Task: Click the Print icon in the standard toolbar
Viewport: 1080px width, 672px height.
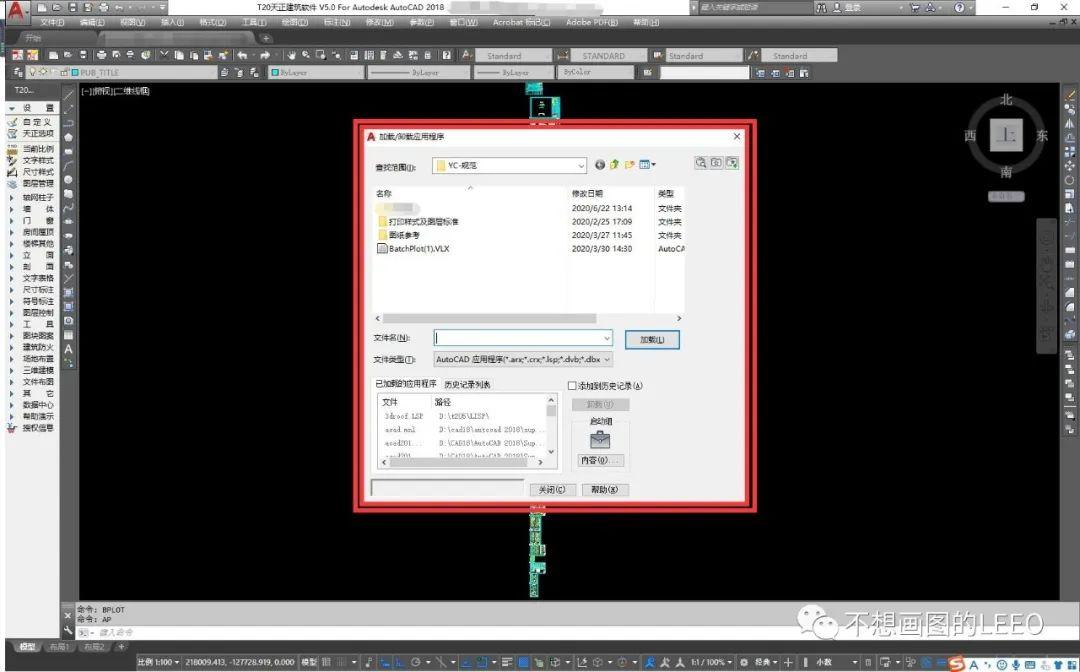Action: 102,55
